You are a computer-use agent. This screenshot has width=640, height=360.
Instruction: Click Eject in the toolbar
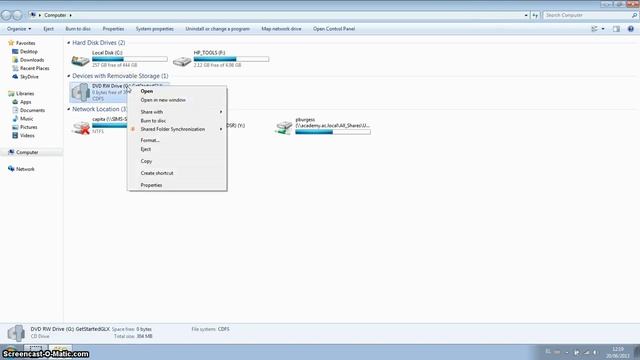point(49,29)
